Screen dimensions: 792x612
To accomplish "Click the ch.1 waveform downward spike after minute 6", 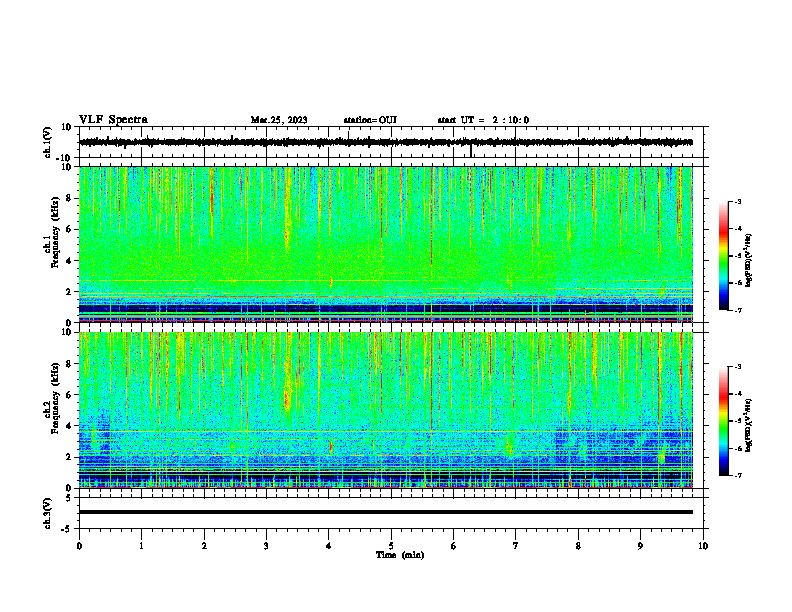I will [471, 150].
